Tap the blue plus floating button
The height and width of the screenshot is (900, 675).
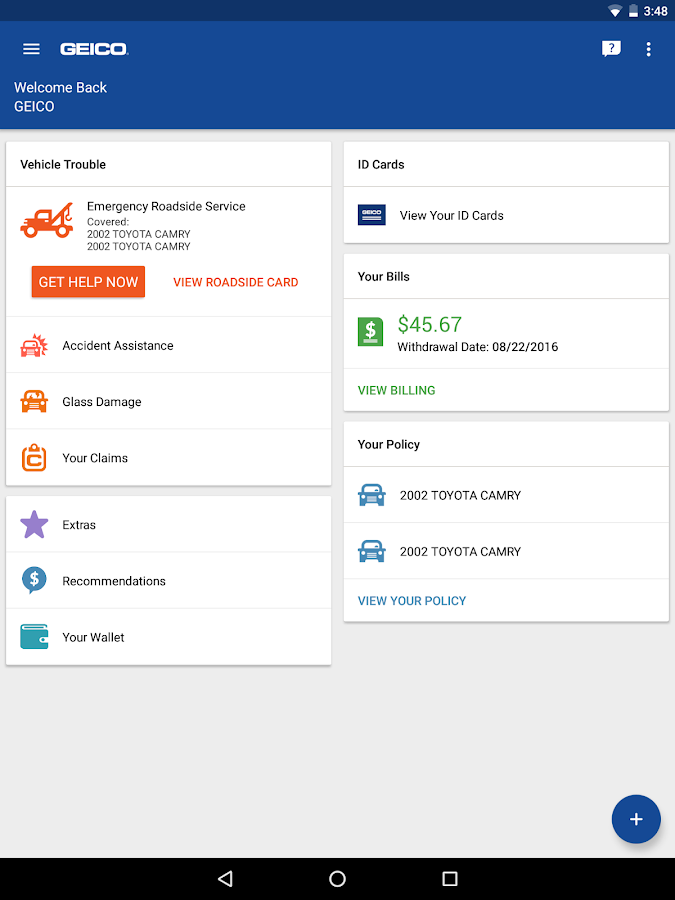[x=636, y=819]
